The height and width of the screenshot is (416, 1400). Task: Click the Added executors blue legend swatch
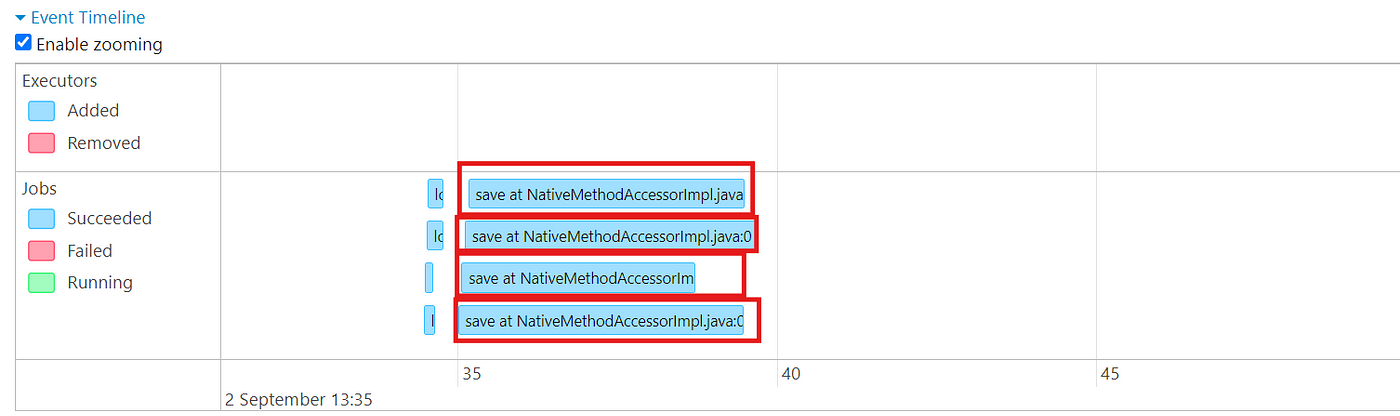[41, 110]
